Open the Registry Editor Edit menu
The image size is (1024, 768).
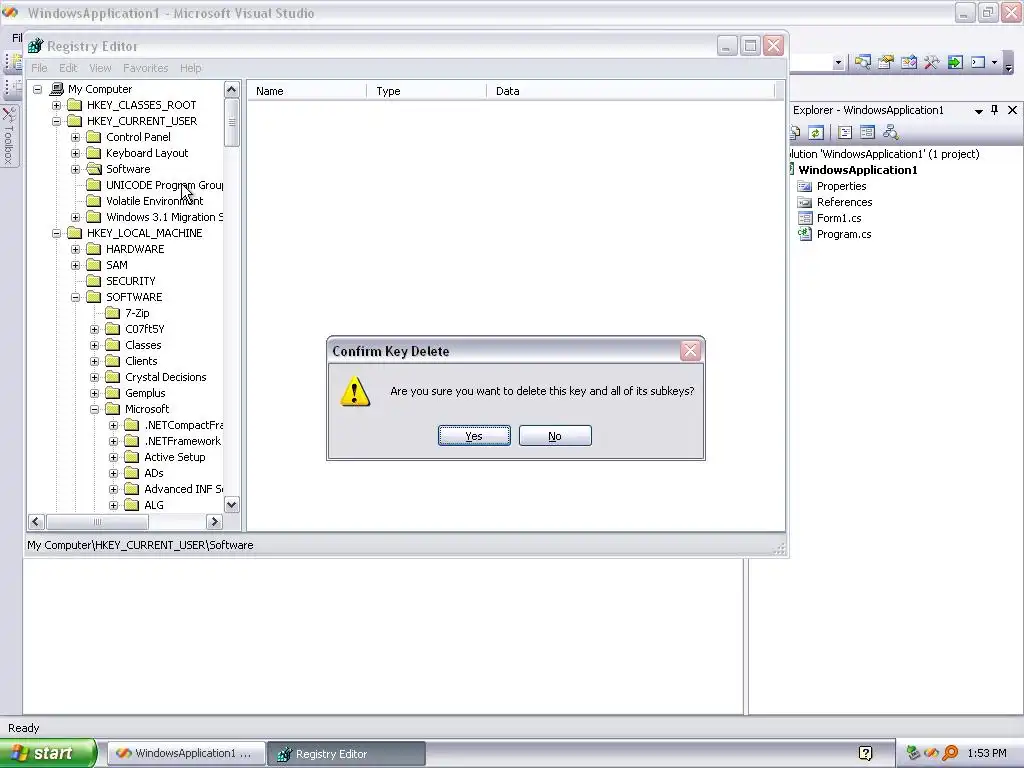point(68,68)
